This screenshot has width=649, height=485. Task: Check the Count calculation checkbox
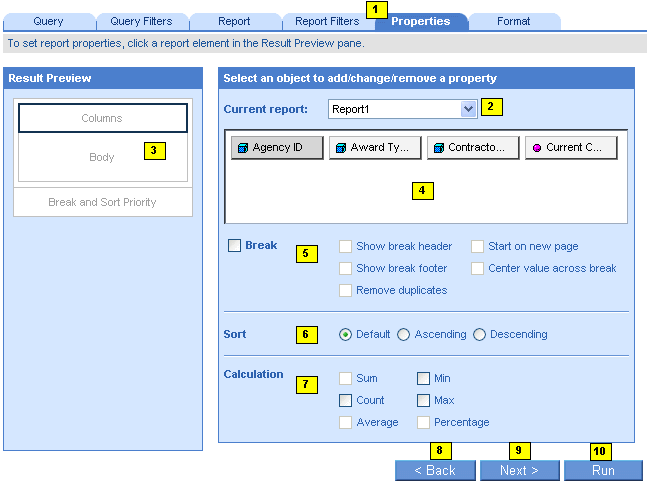coord(346,401)
